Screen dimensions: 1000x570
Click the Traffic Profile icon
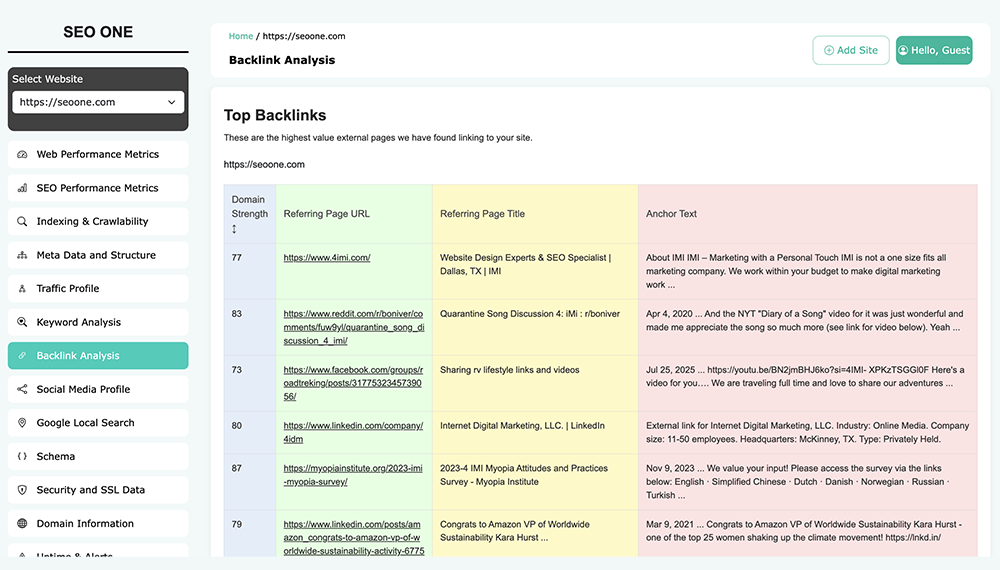pyautogui.click(x=23, y=289)
